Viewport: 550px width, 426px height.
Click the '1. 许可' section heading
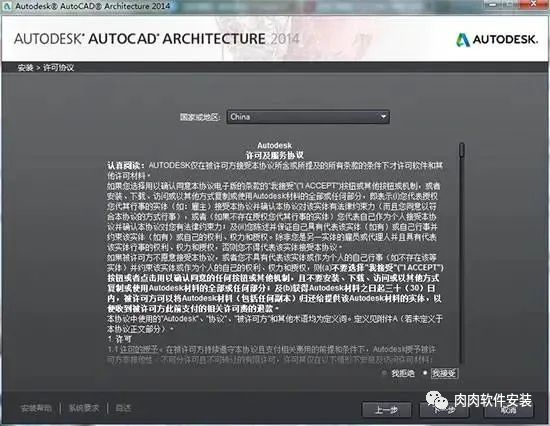pos(120,339)
